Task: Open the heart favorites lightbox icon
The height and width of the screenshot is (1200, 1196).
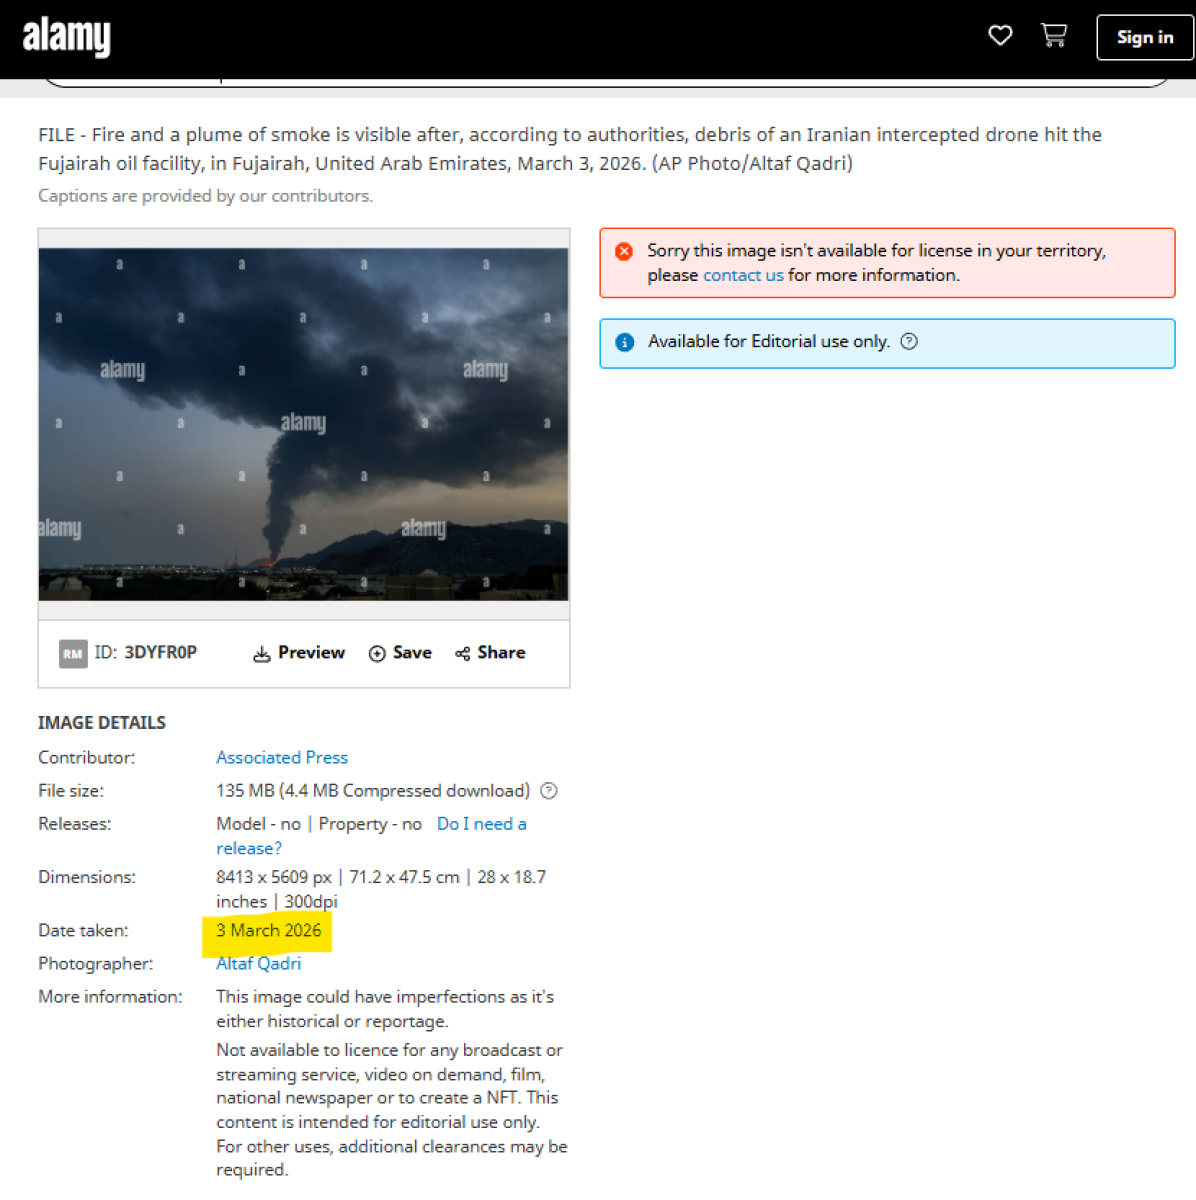Action: click(x=1000, y=36)
